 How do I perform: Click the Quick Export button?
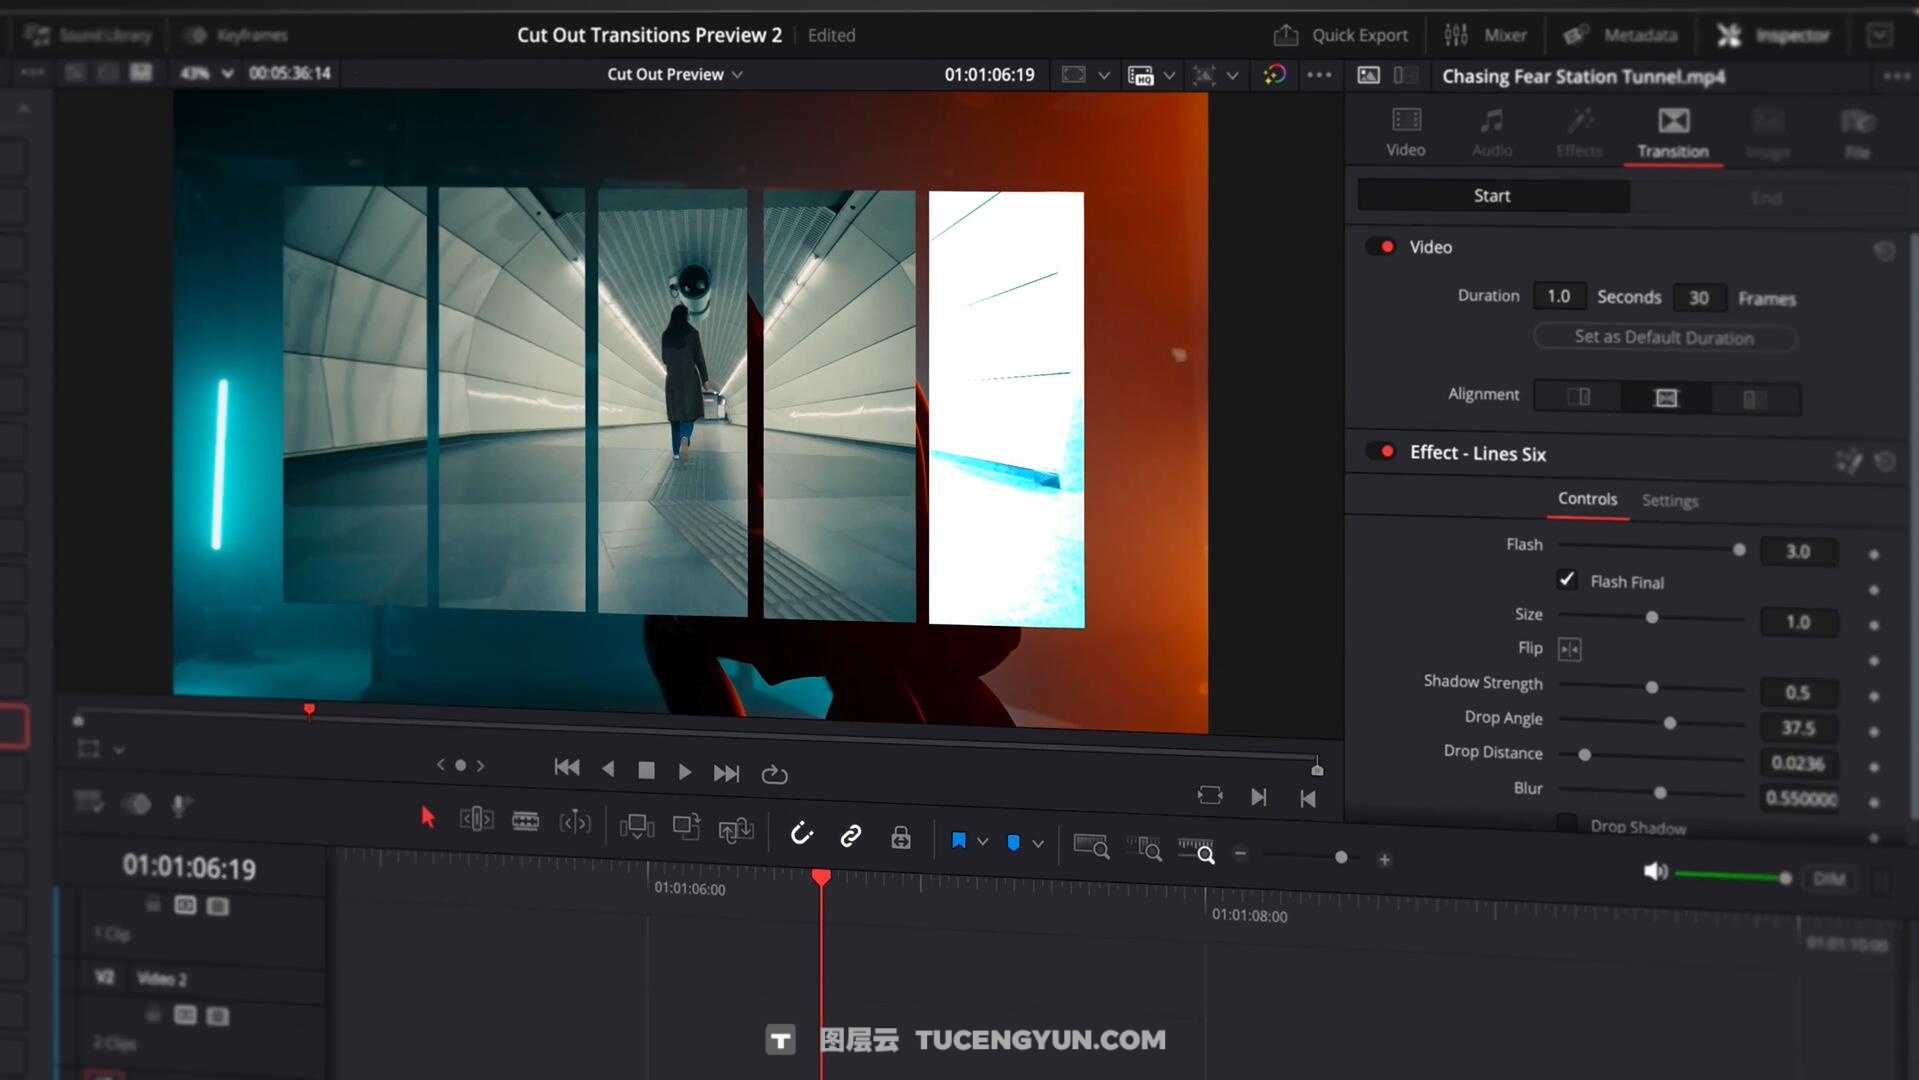pos(1340,35)
